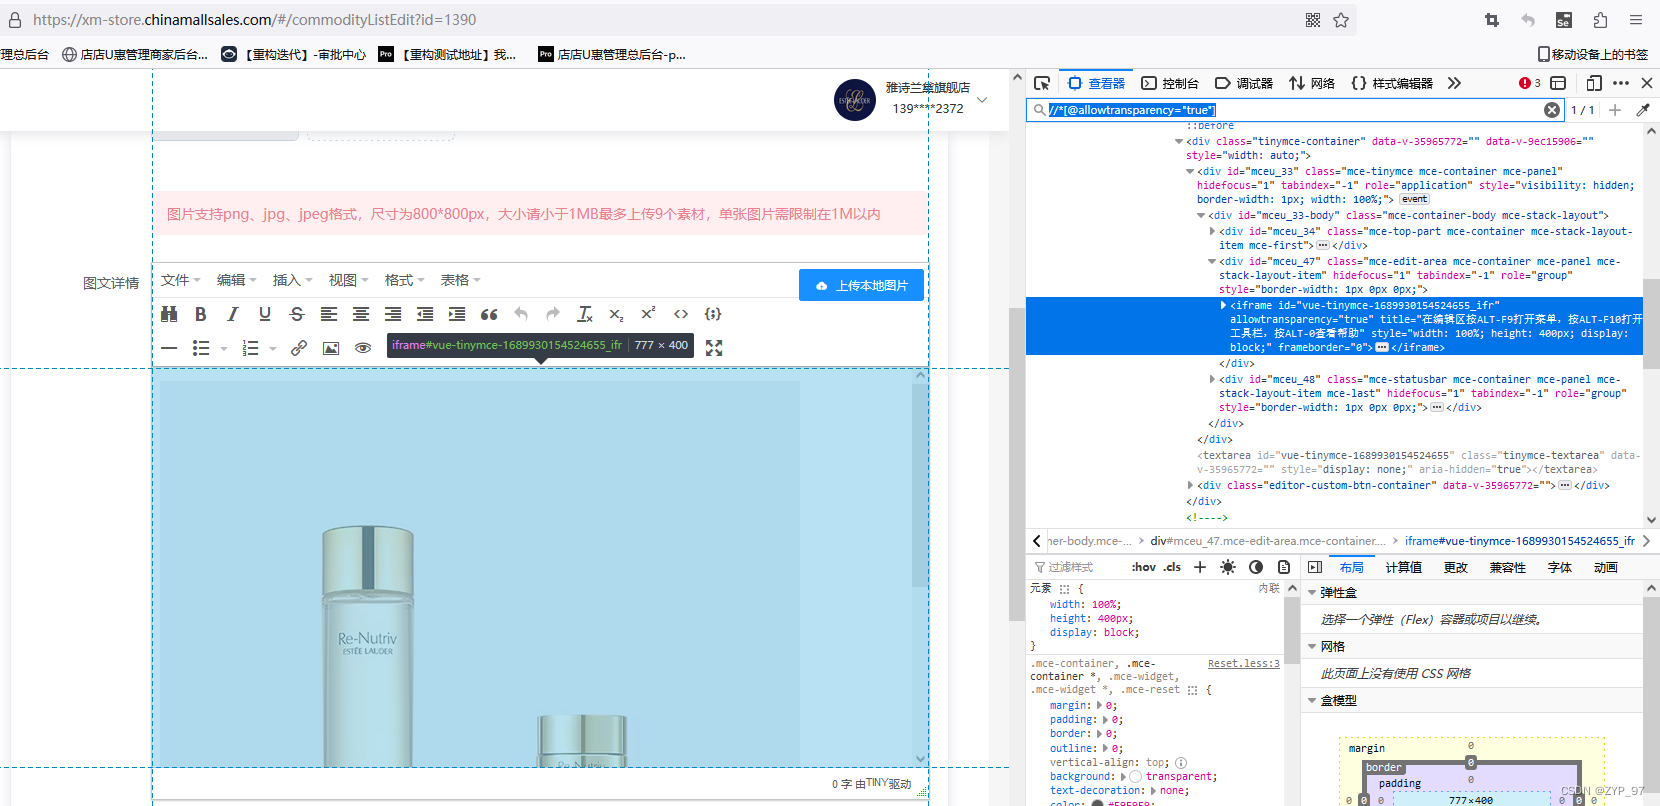Decrease indent in editor toolbar
The image size is (1660, 806).
pyautogui.click(x=425, y=314)
